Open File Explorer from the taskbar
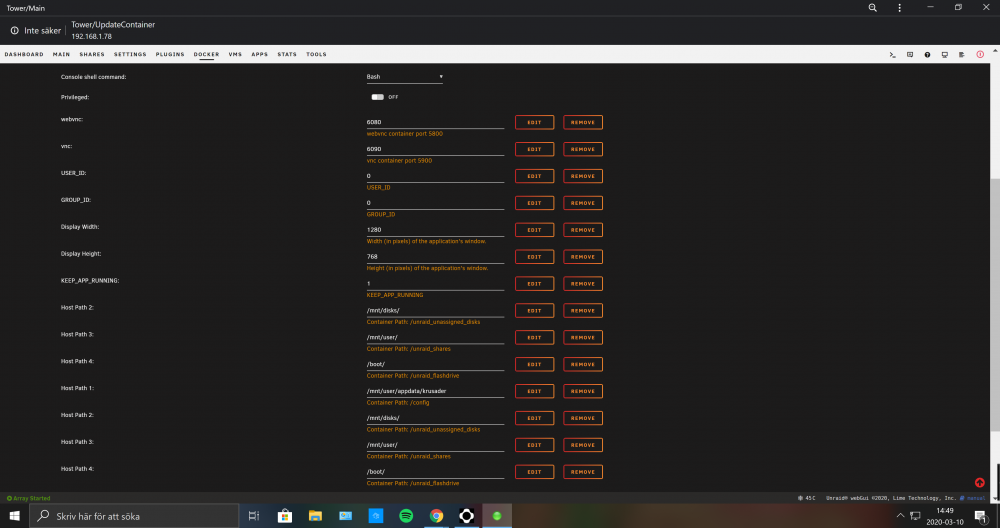1000x528 pixels. [x=315, y=516]
